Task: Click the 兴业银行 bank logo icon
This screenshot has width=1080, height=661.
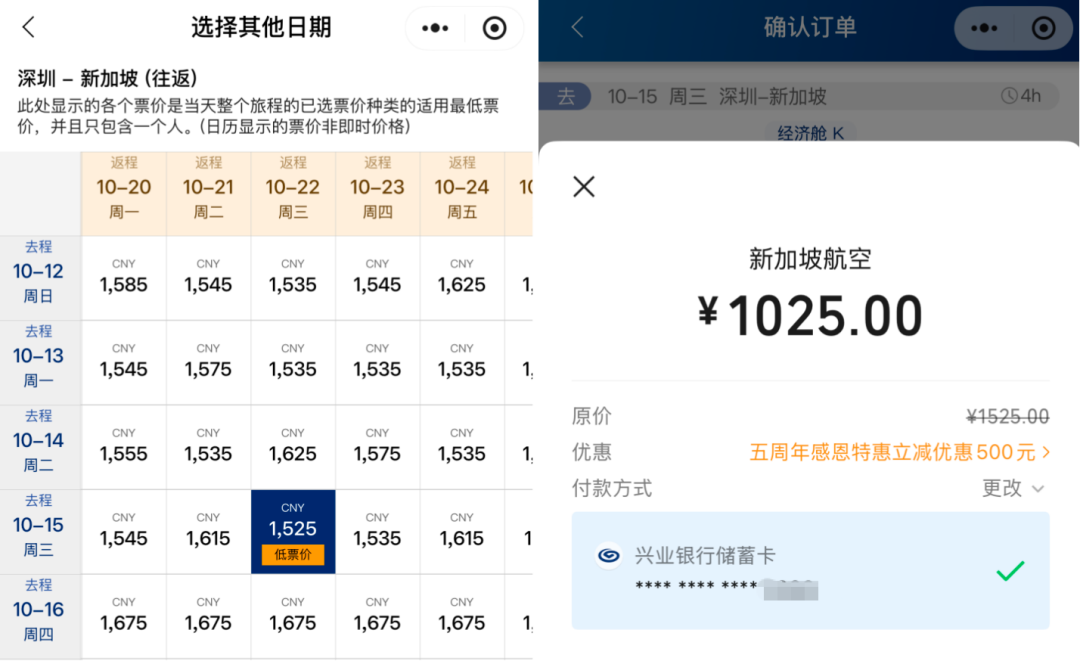Action: (610, 555)
